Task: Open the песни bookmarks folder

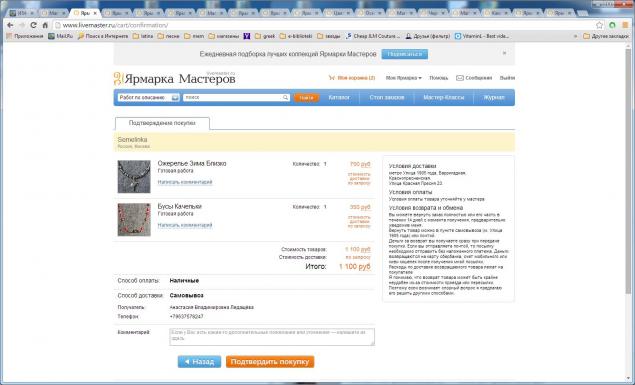Action: pos(168,36)
